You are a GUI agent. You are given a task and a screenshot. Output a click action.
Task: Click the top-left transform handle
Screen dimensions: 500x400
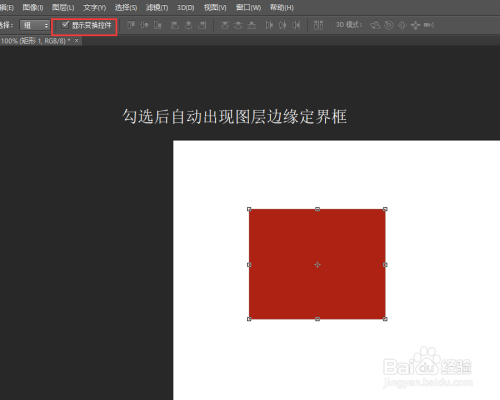coord(249,209)
